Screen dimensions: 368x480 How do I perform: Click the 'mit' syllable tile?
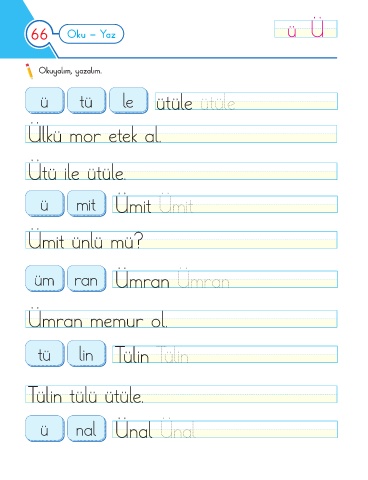click(x=87, y=204)
